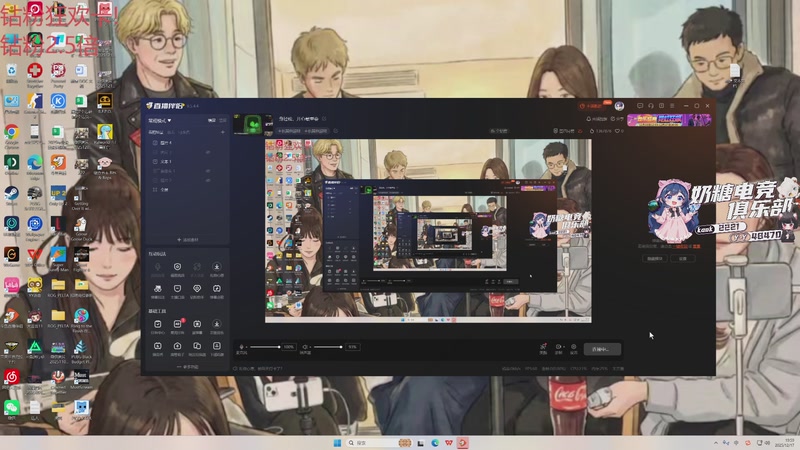Open the checkmark square icon in basic tools
Viewport: 800px width, 450px height.
[158, 324]
